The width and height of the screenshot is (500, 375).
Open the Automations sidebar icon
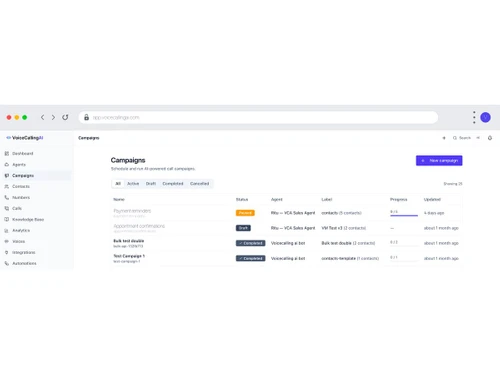7,263
